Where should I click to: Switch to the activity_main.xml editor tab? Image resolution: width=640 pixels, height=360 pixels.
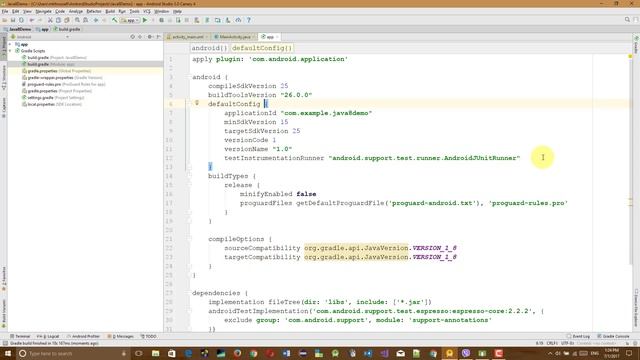pyautogui.click(x=187, y=37)
